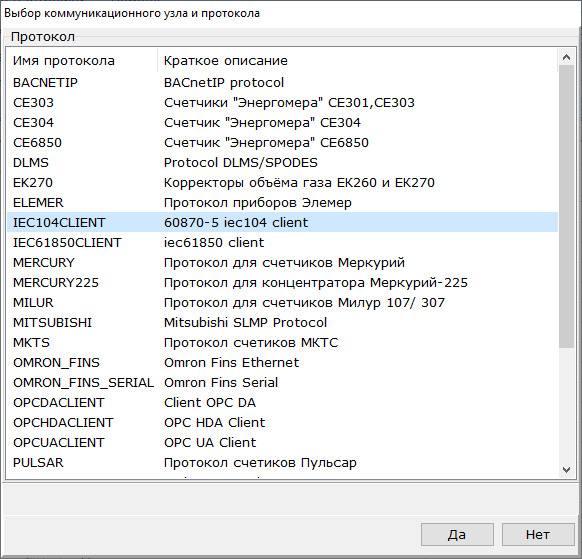
Task: Confirm selection with the Да button
Action: pos(457,534)
